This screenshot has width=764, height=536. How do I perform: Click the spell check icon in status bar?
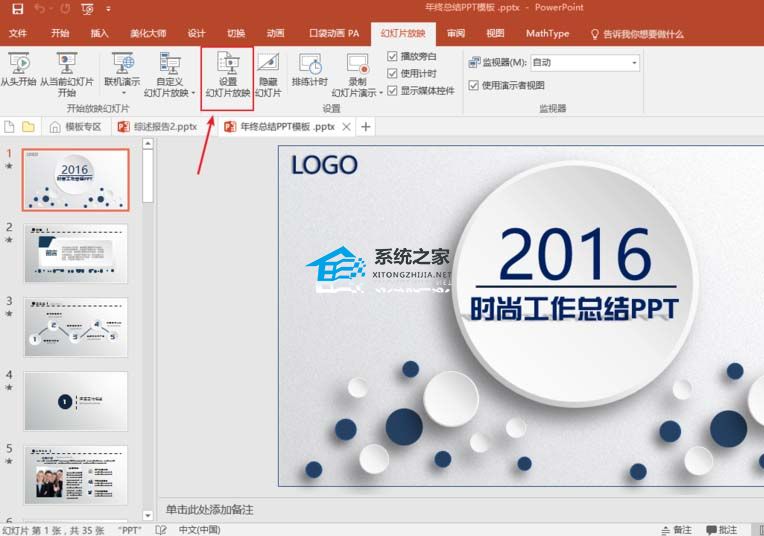161,530
